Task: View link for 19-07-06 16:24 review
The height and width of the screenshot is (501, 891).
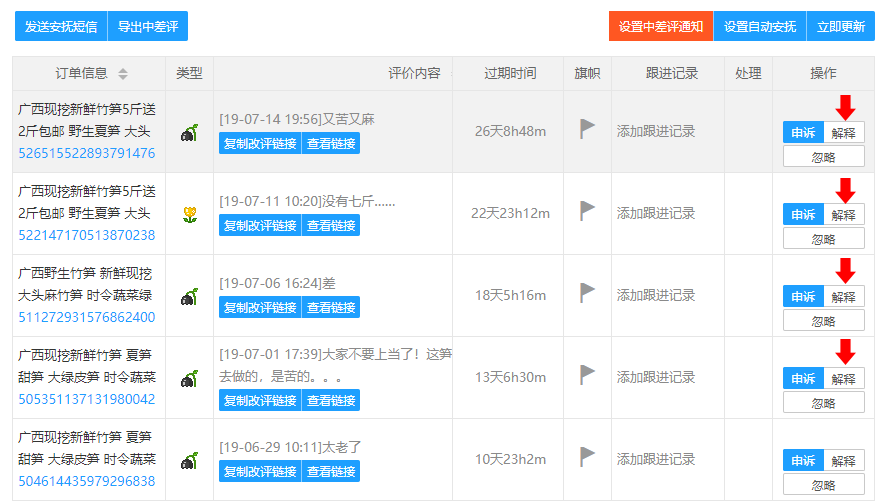Action: pyautogui.click(x=331, y=307)
